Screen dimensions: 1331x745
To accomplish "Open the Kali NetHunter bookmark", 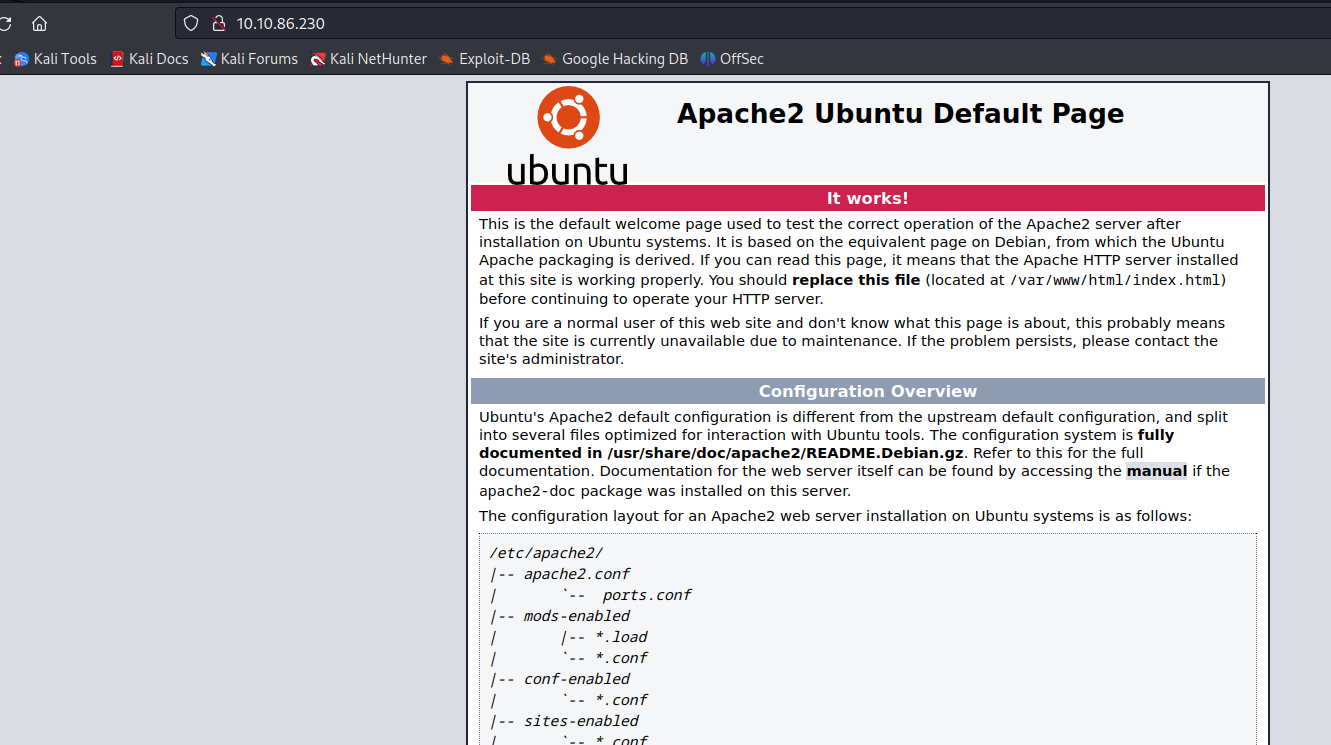I will [369, 59].
